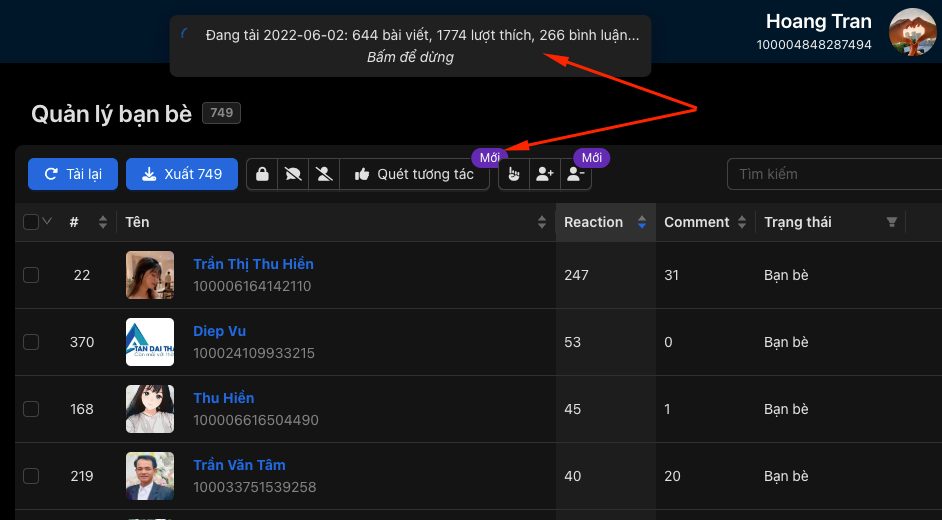Viewport: 942px width, 520px height.
Task: Click Bạn bè status in Diep Vu row
Action: (786, 342)
